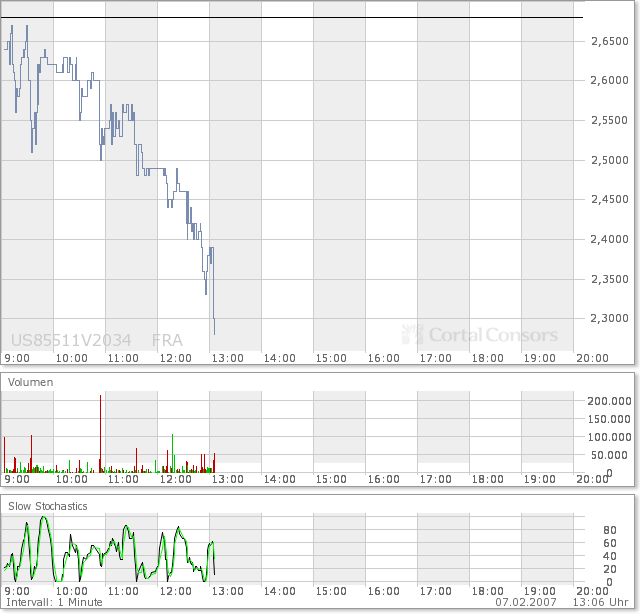Select the 80 stochastics axis label
Viewport: 640px width, 614px height.
pos(610,530)
